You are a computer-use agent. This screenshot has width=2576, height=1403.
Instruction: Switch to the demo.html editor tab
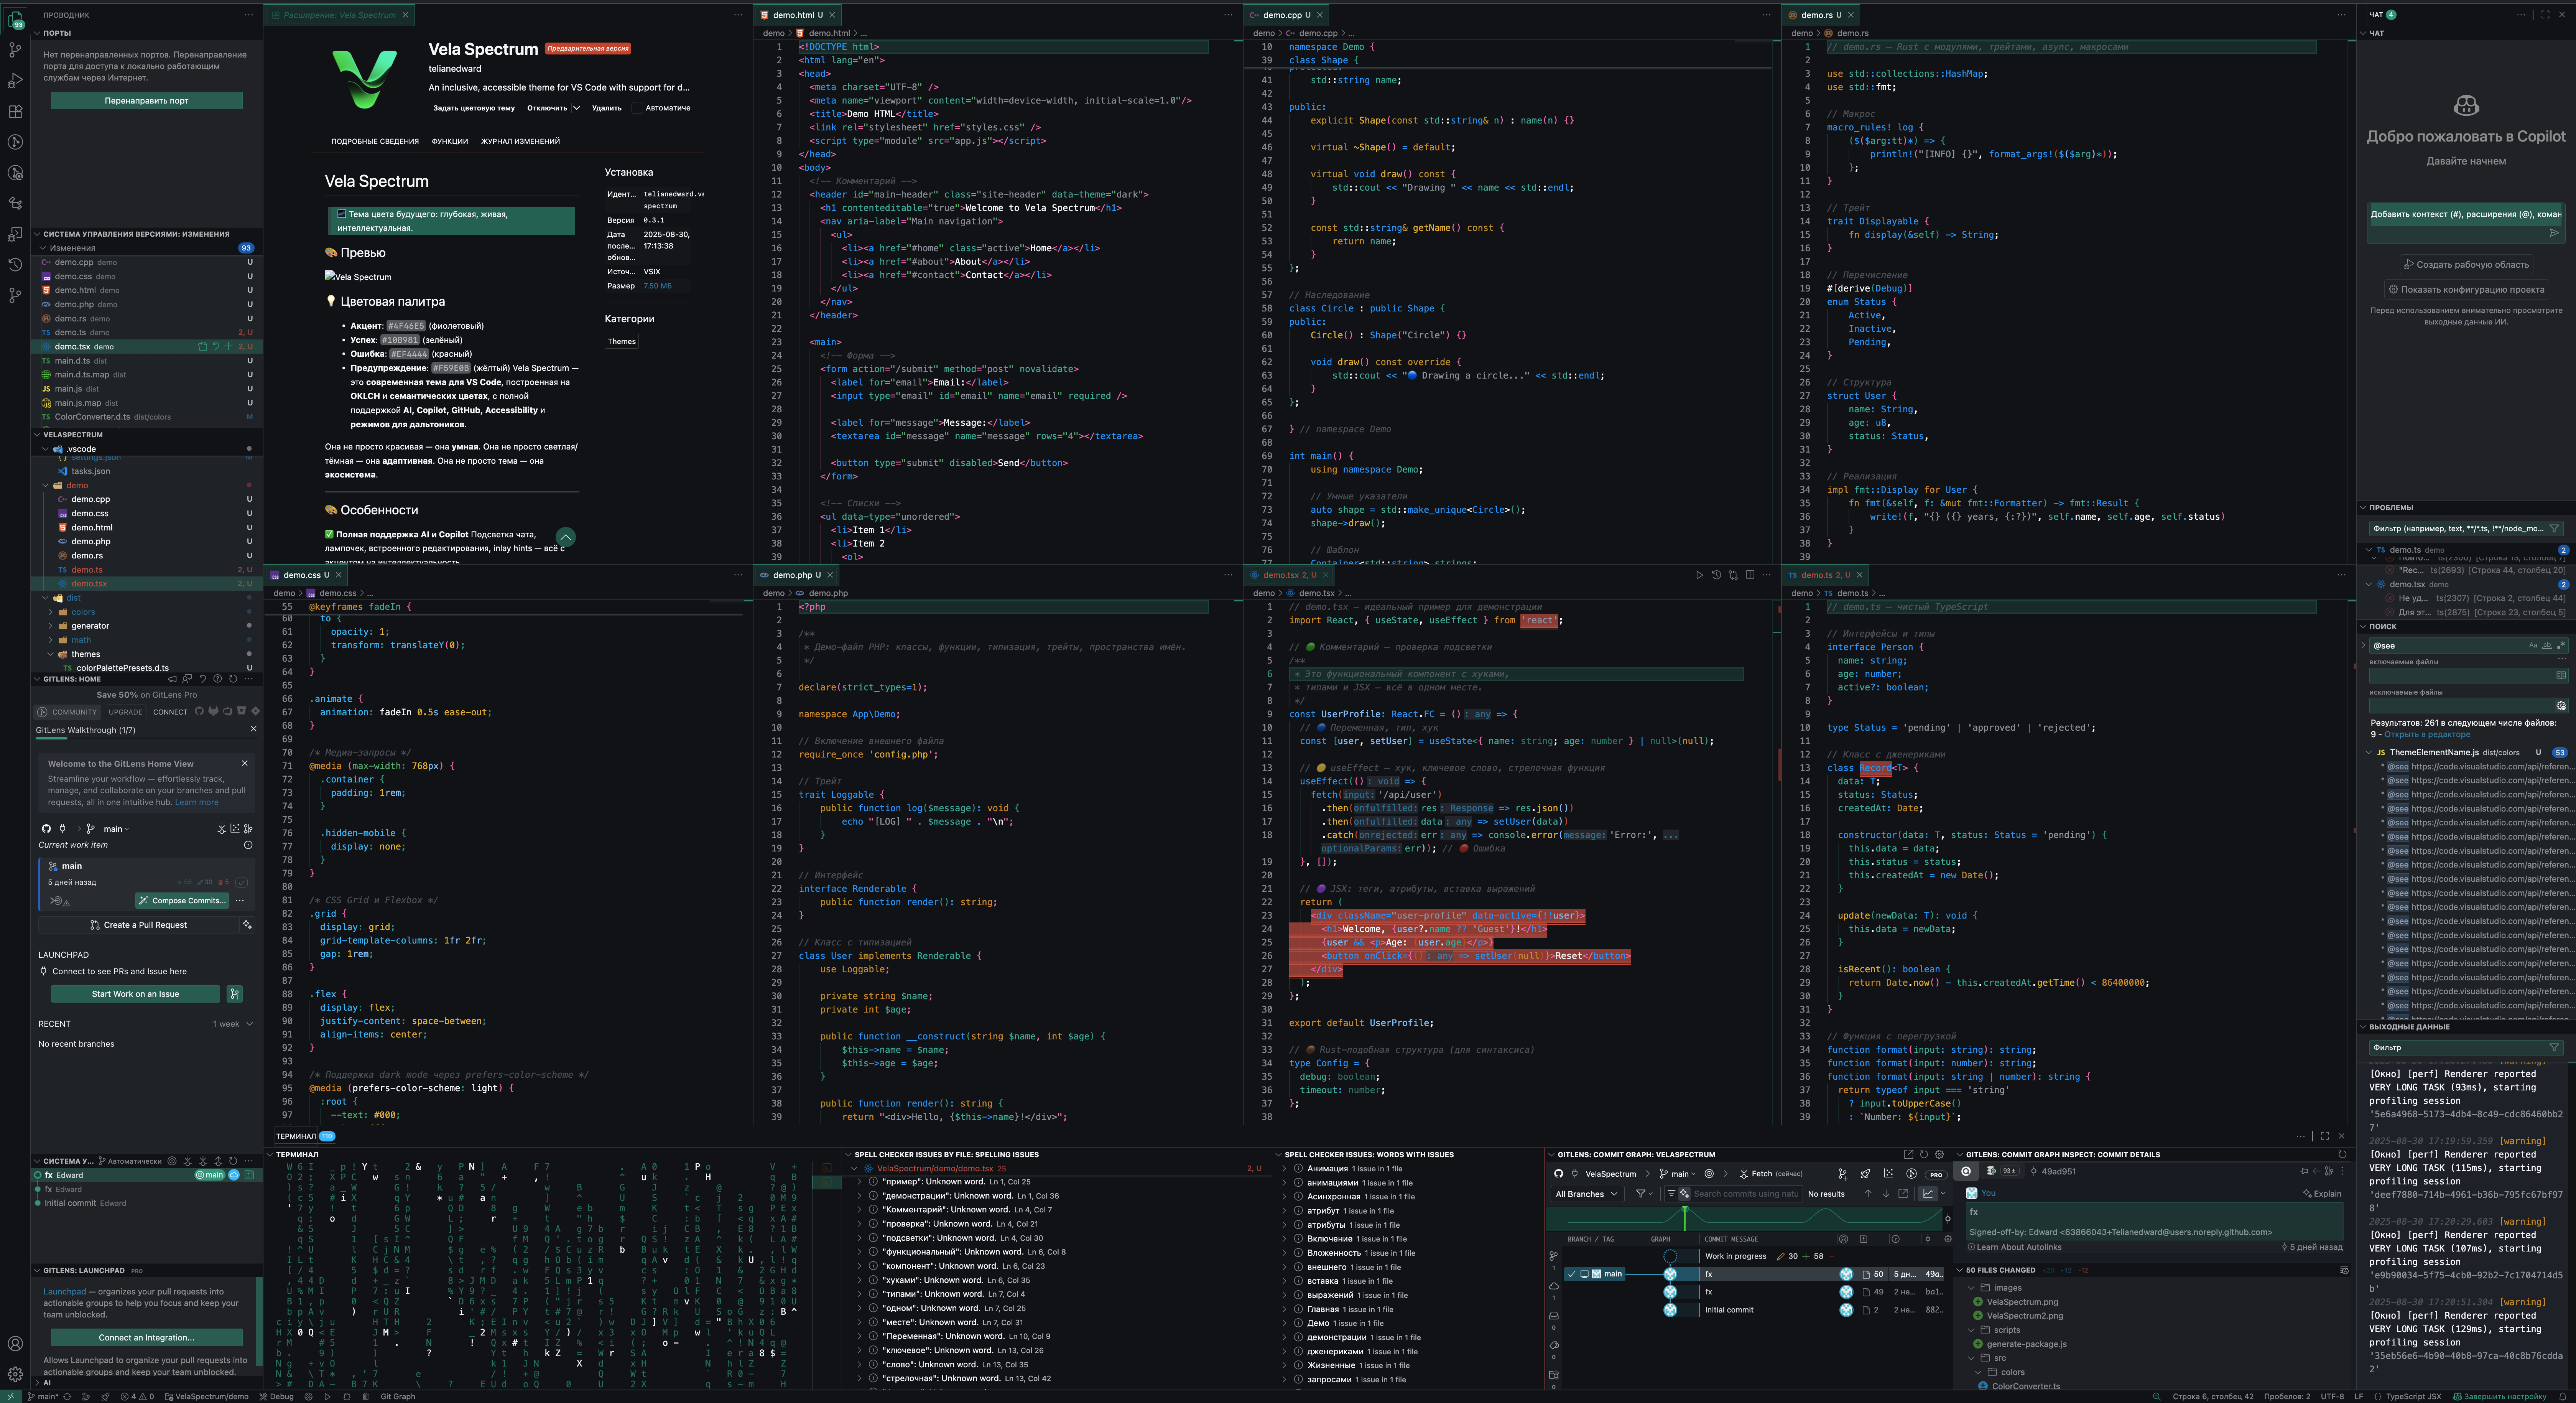pyautogui.click(x=797, y=15)
